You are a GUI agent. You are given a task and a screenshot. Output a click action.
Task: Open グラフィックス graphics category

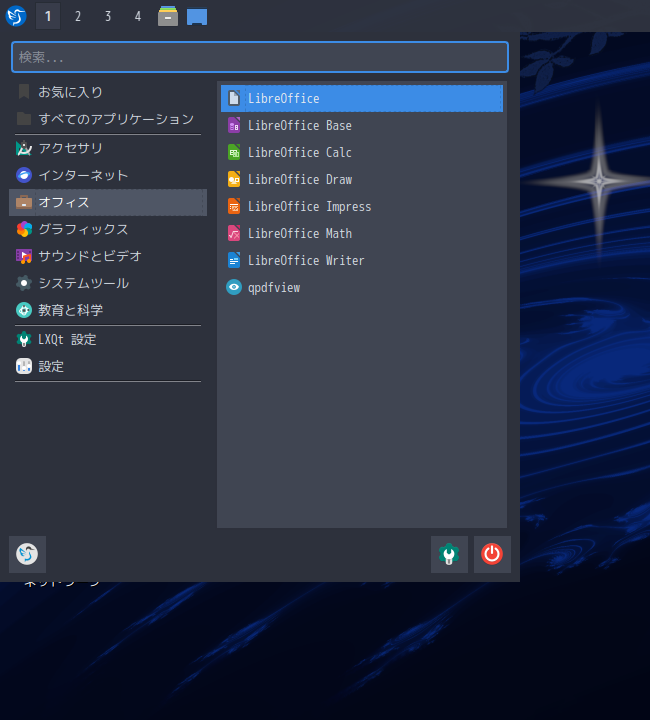click(x=108, y=229)
